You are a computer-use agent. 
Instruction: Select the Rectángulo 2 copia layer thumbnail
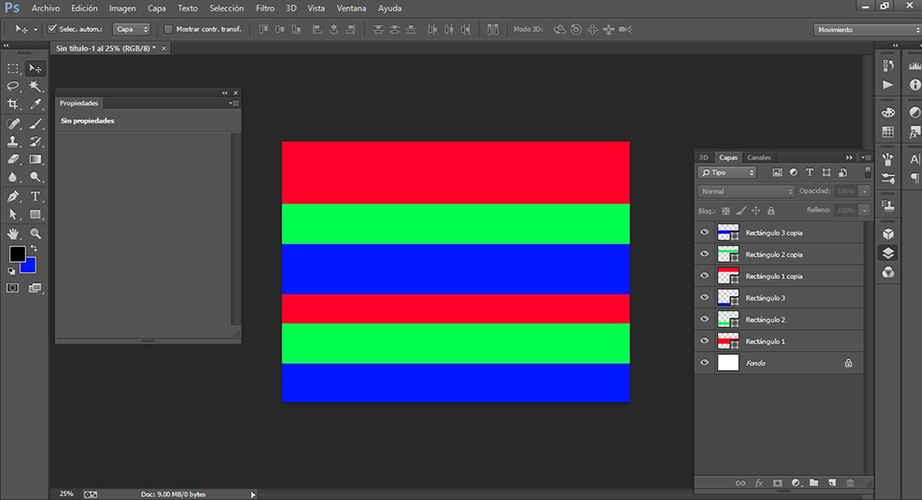tap(728, 254)
